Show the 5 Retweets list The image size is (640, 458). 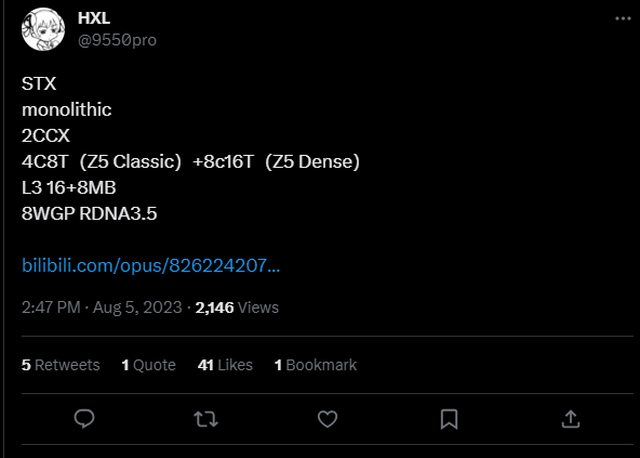61,365
